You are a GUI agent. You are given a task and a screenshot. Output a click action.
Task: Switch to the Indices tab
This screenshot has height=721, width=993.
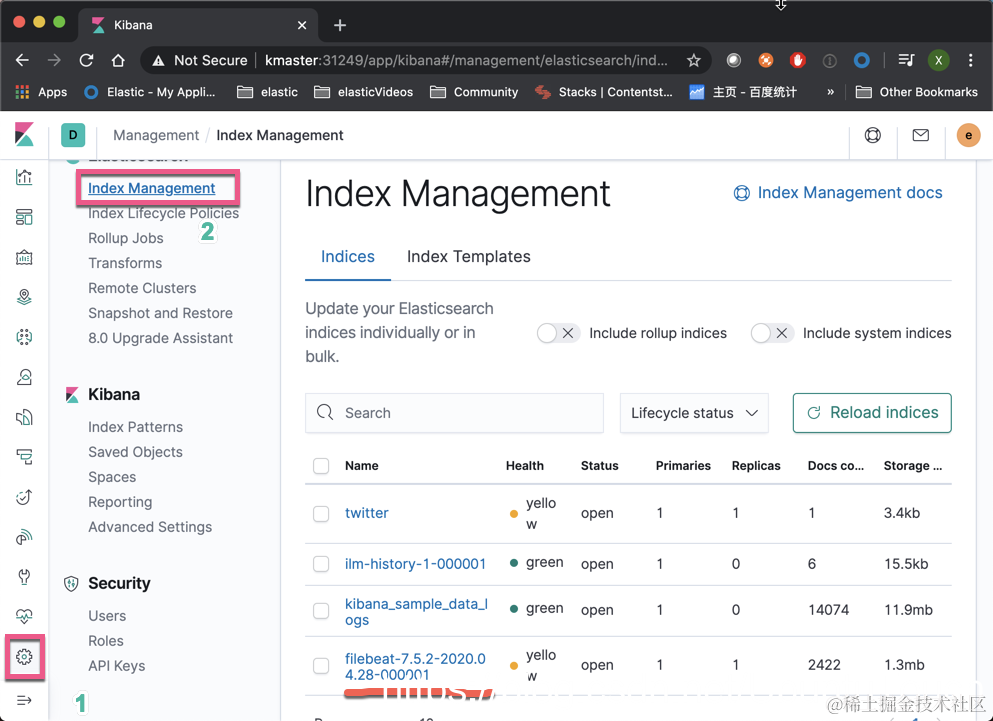click(x=348, y=257)
